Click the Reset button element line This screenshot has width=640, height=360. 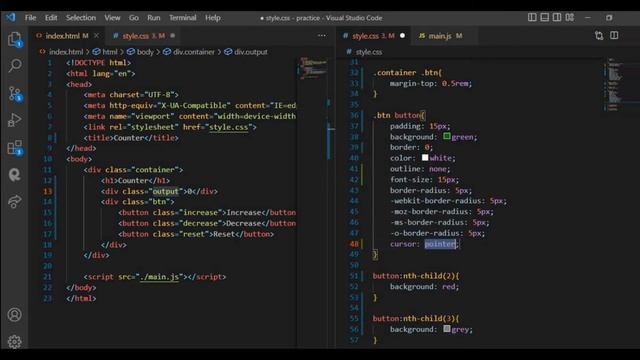click(x=196, y=234)
